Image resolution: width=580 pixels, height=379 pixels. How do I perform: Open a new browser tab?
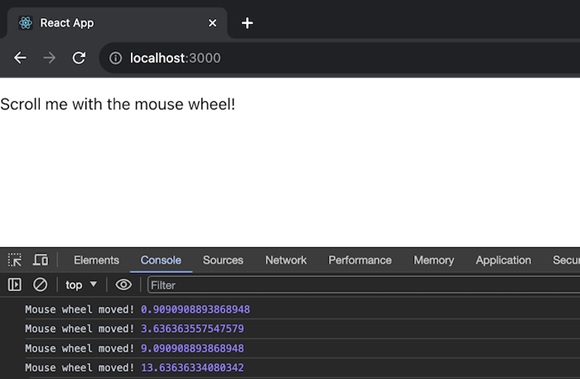[x=247, y=23]
